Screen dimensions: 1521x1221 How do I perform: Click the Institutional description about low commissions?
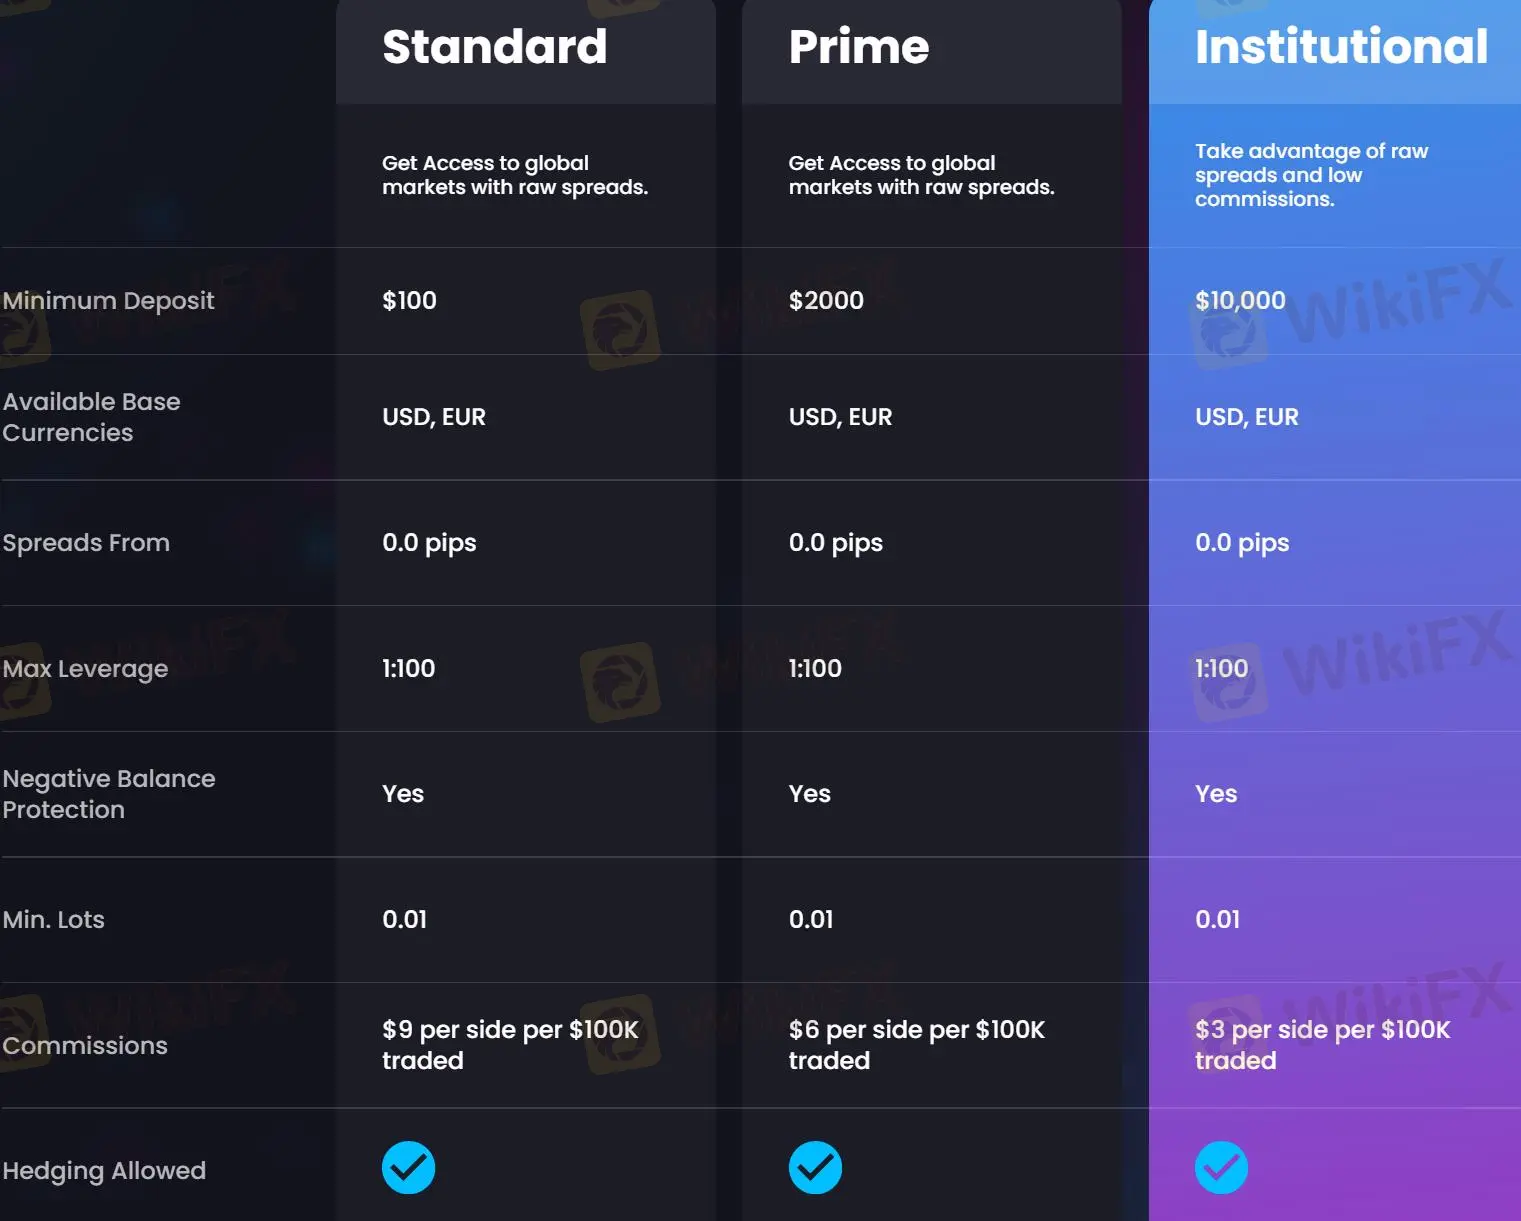coord(1311,175)
